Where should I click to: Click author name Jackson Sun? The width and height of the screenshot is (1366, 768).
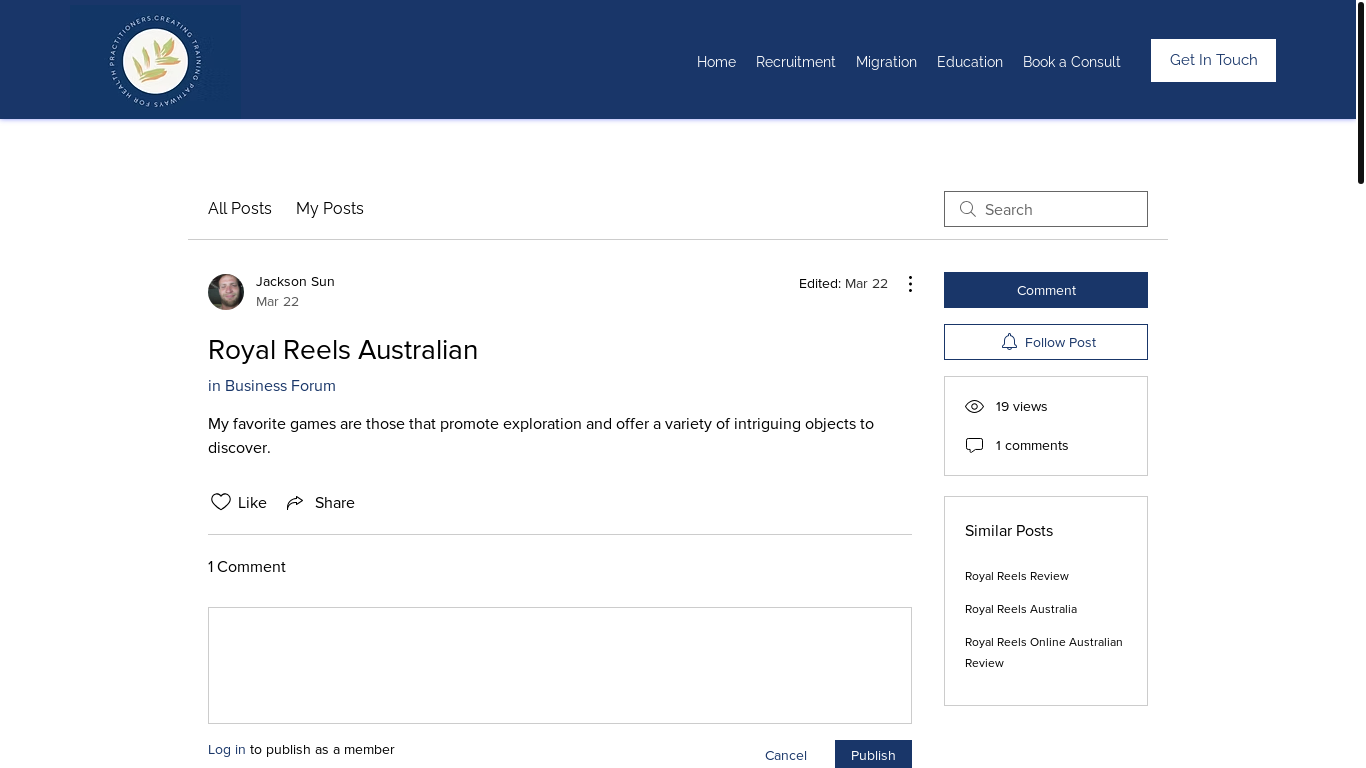pos(295,281)
